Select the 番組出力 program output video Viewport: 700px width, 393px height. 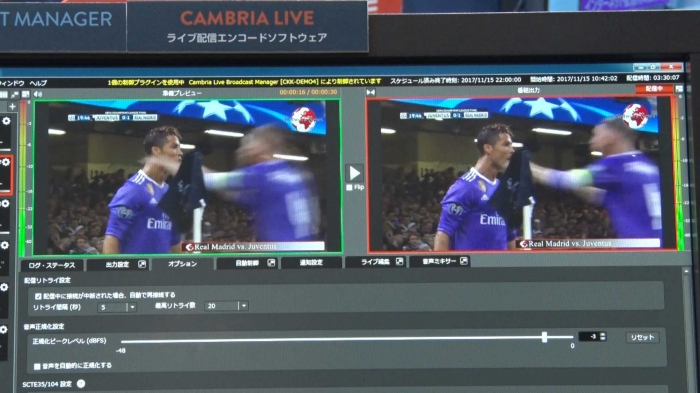point(521,174)
